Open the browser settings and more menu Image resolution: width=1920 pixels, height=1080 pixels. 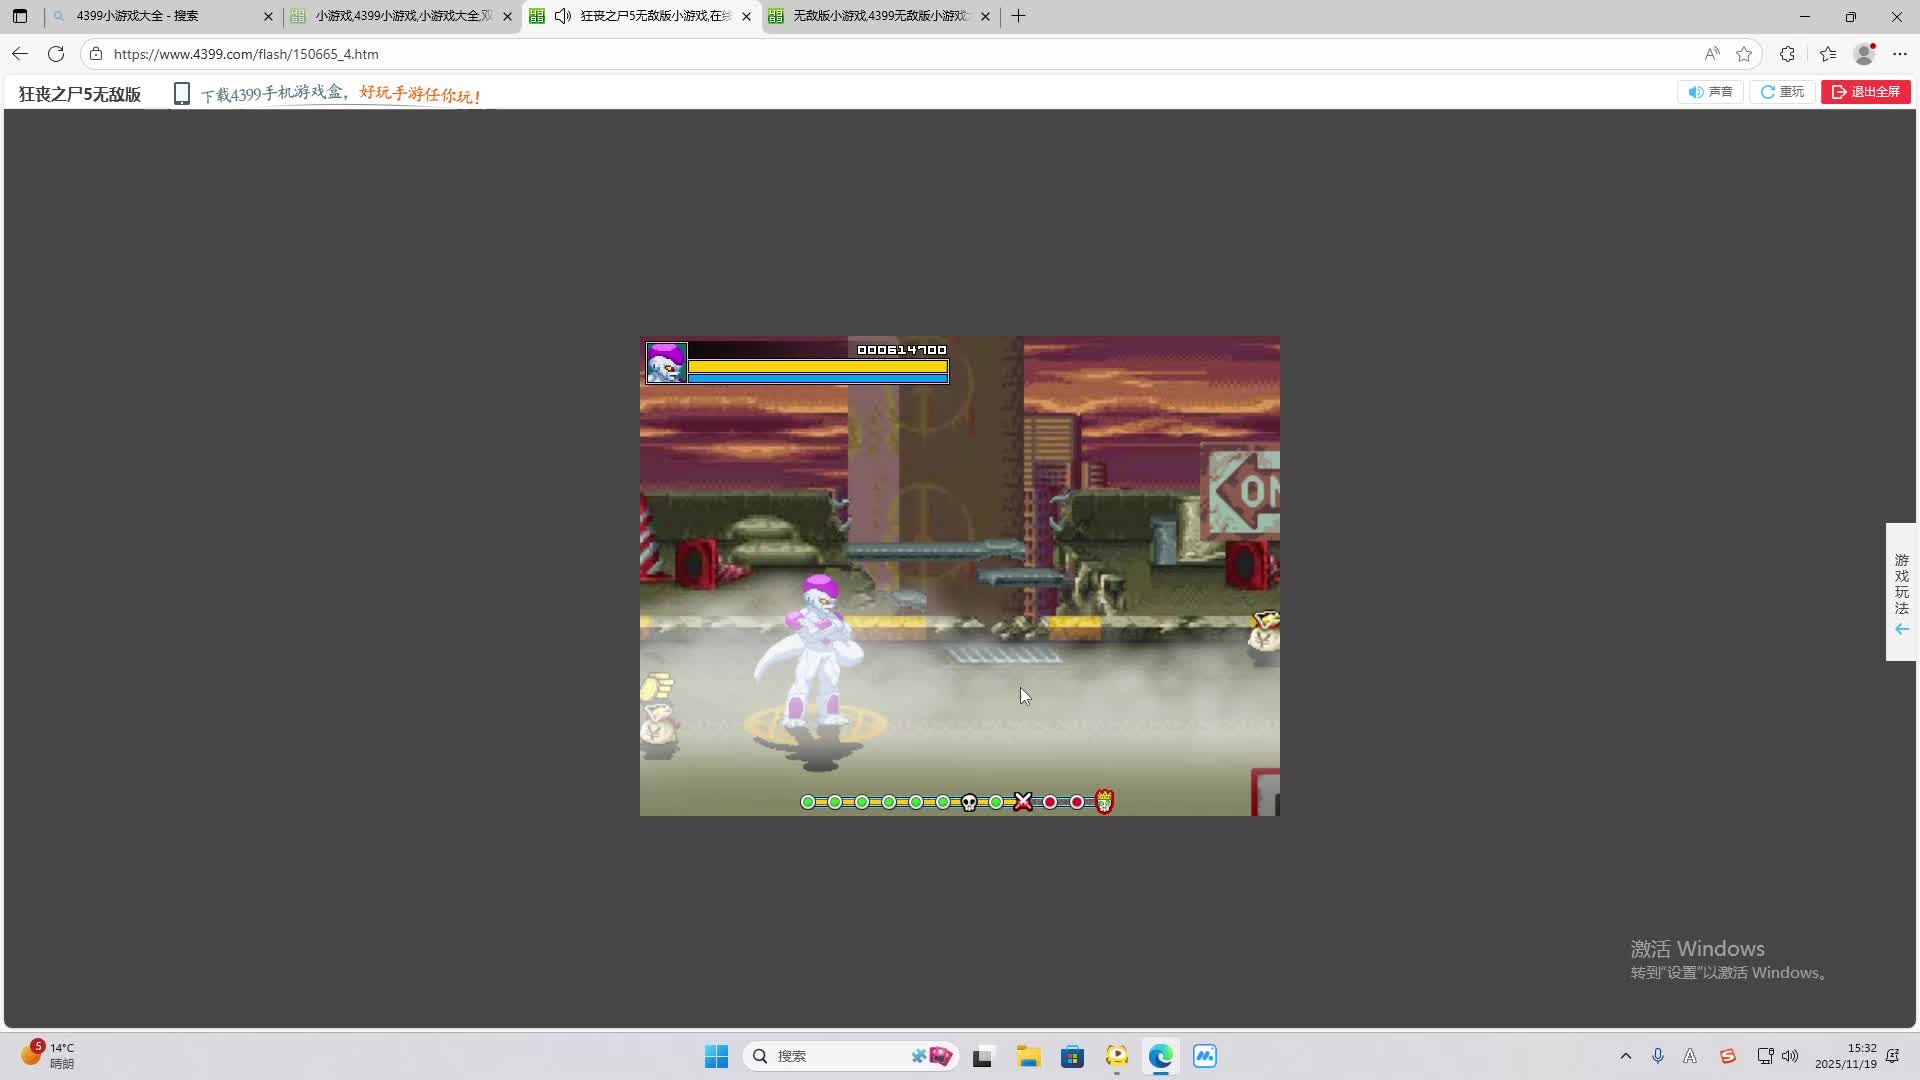[1900, 54]
